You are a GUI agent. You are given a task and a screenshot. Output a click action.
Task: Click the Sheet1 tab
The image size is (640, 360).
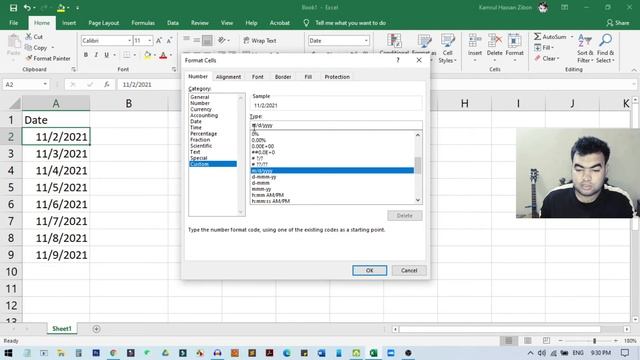(x=62, y=329)
